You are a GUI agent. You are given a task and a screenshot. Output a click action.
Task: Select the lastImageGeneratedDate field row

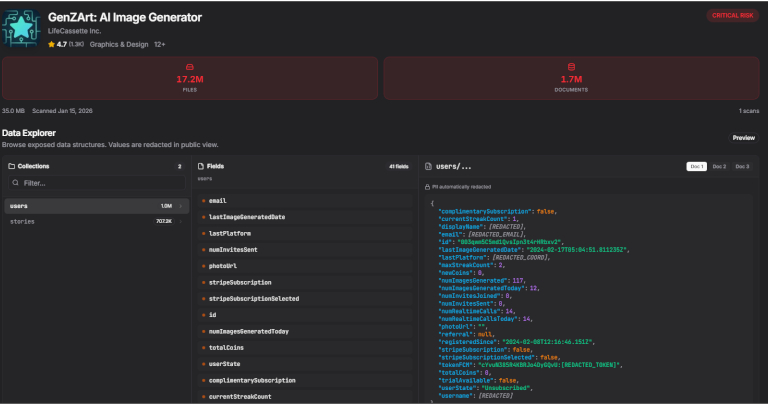[305, 217]
